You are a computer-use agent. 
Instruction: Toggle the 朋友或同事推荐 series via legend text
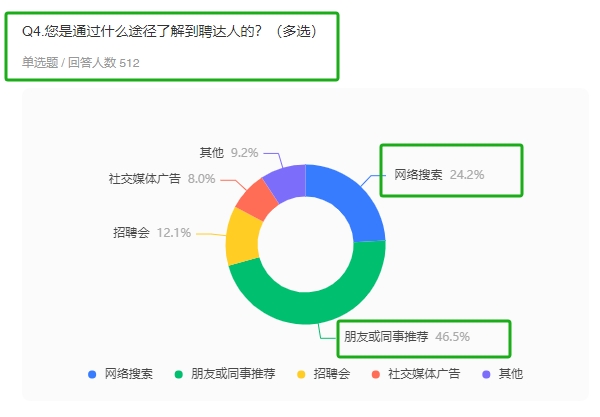point(231,374)
